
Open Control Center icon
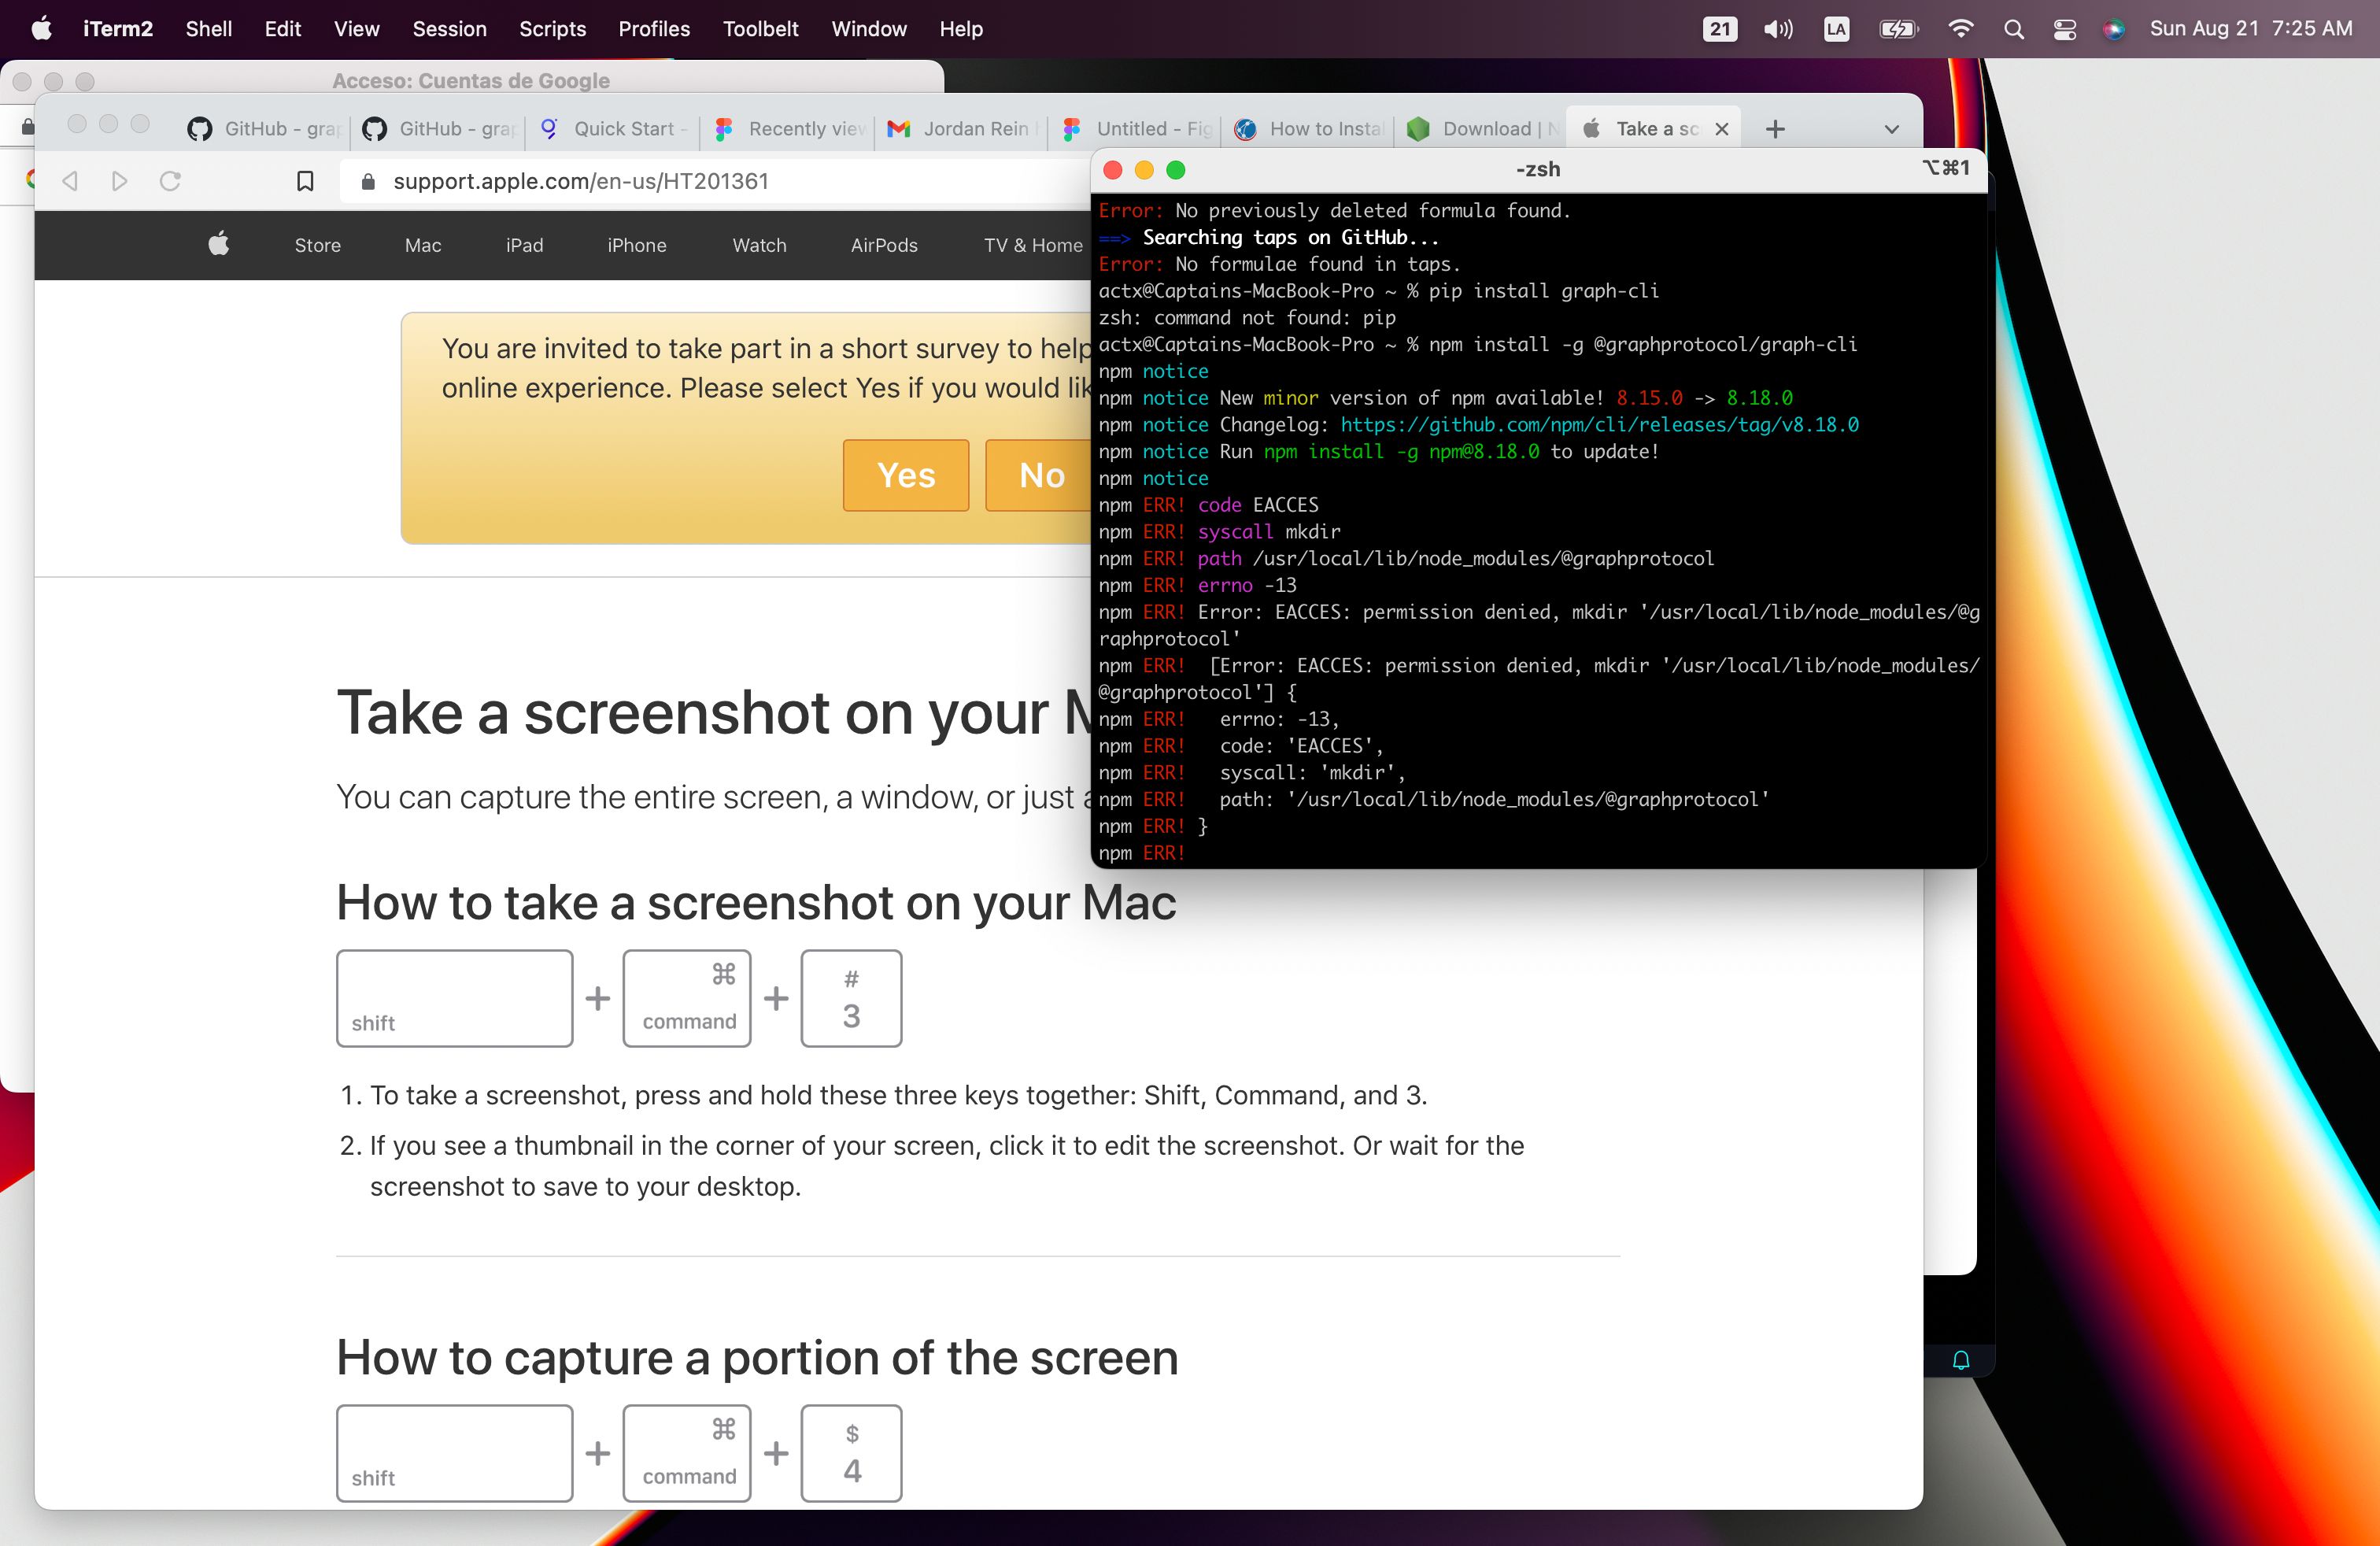click(2065, 29)
